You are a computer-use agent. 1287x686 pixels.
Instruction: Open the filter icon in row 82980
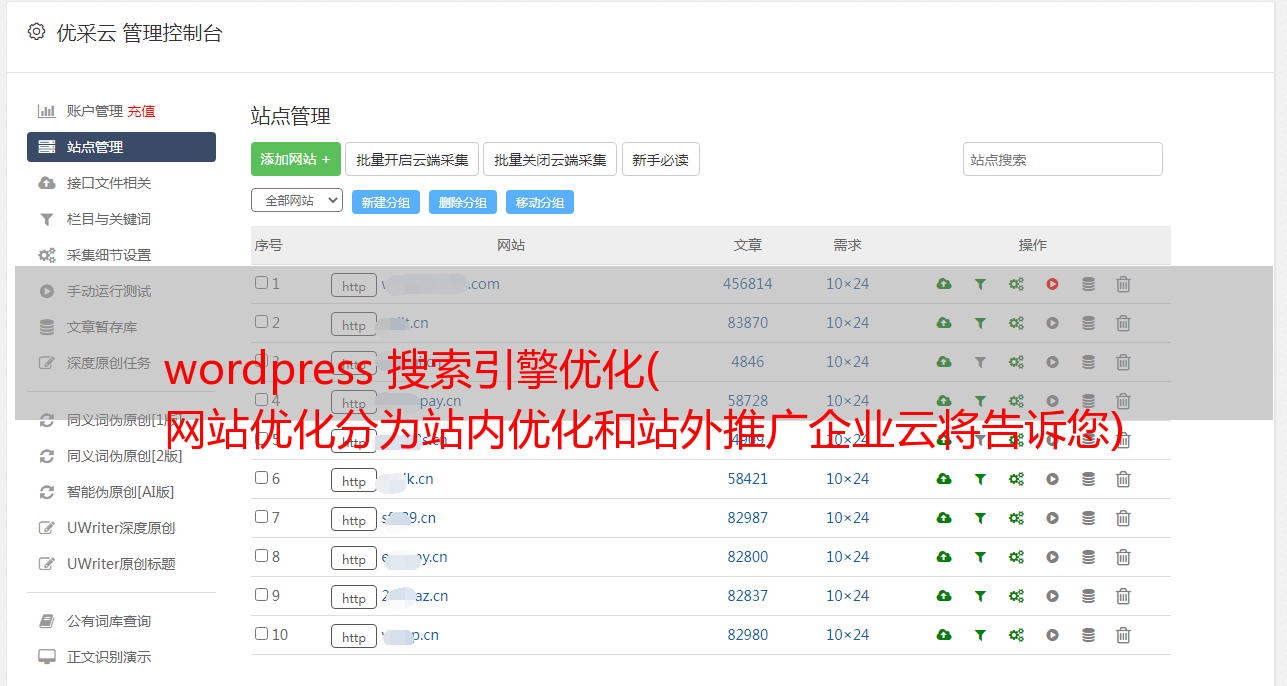coord(980,635)
